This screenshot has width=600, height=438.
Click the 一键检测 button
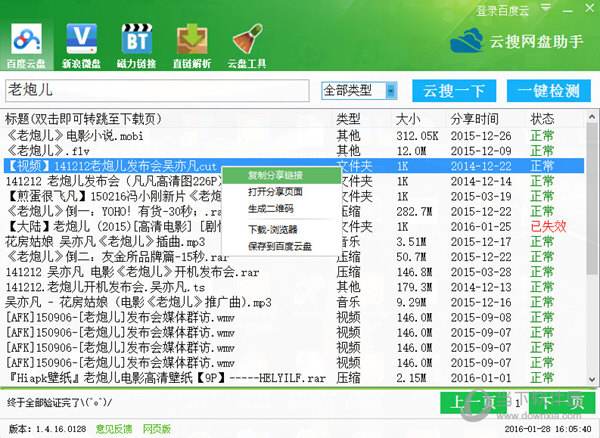549,91
